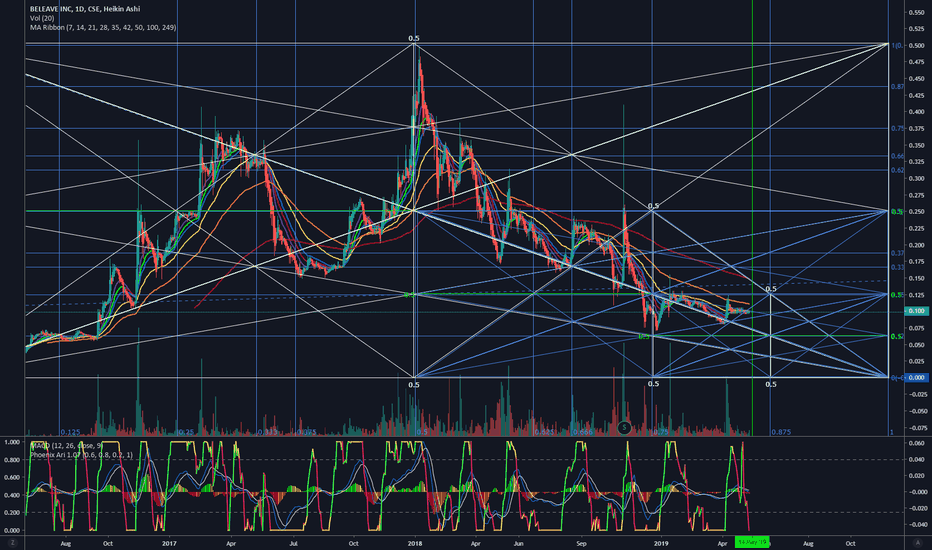Click the teal 0.100 current price label
The height and width of the screenshot is (550, 932).
(916, 311)
